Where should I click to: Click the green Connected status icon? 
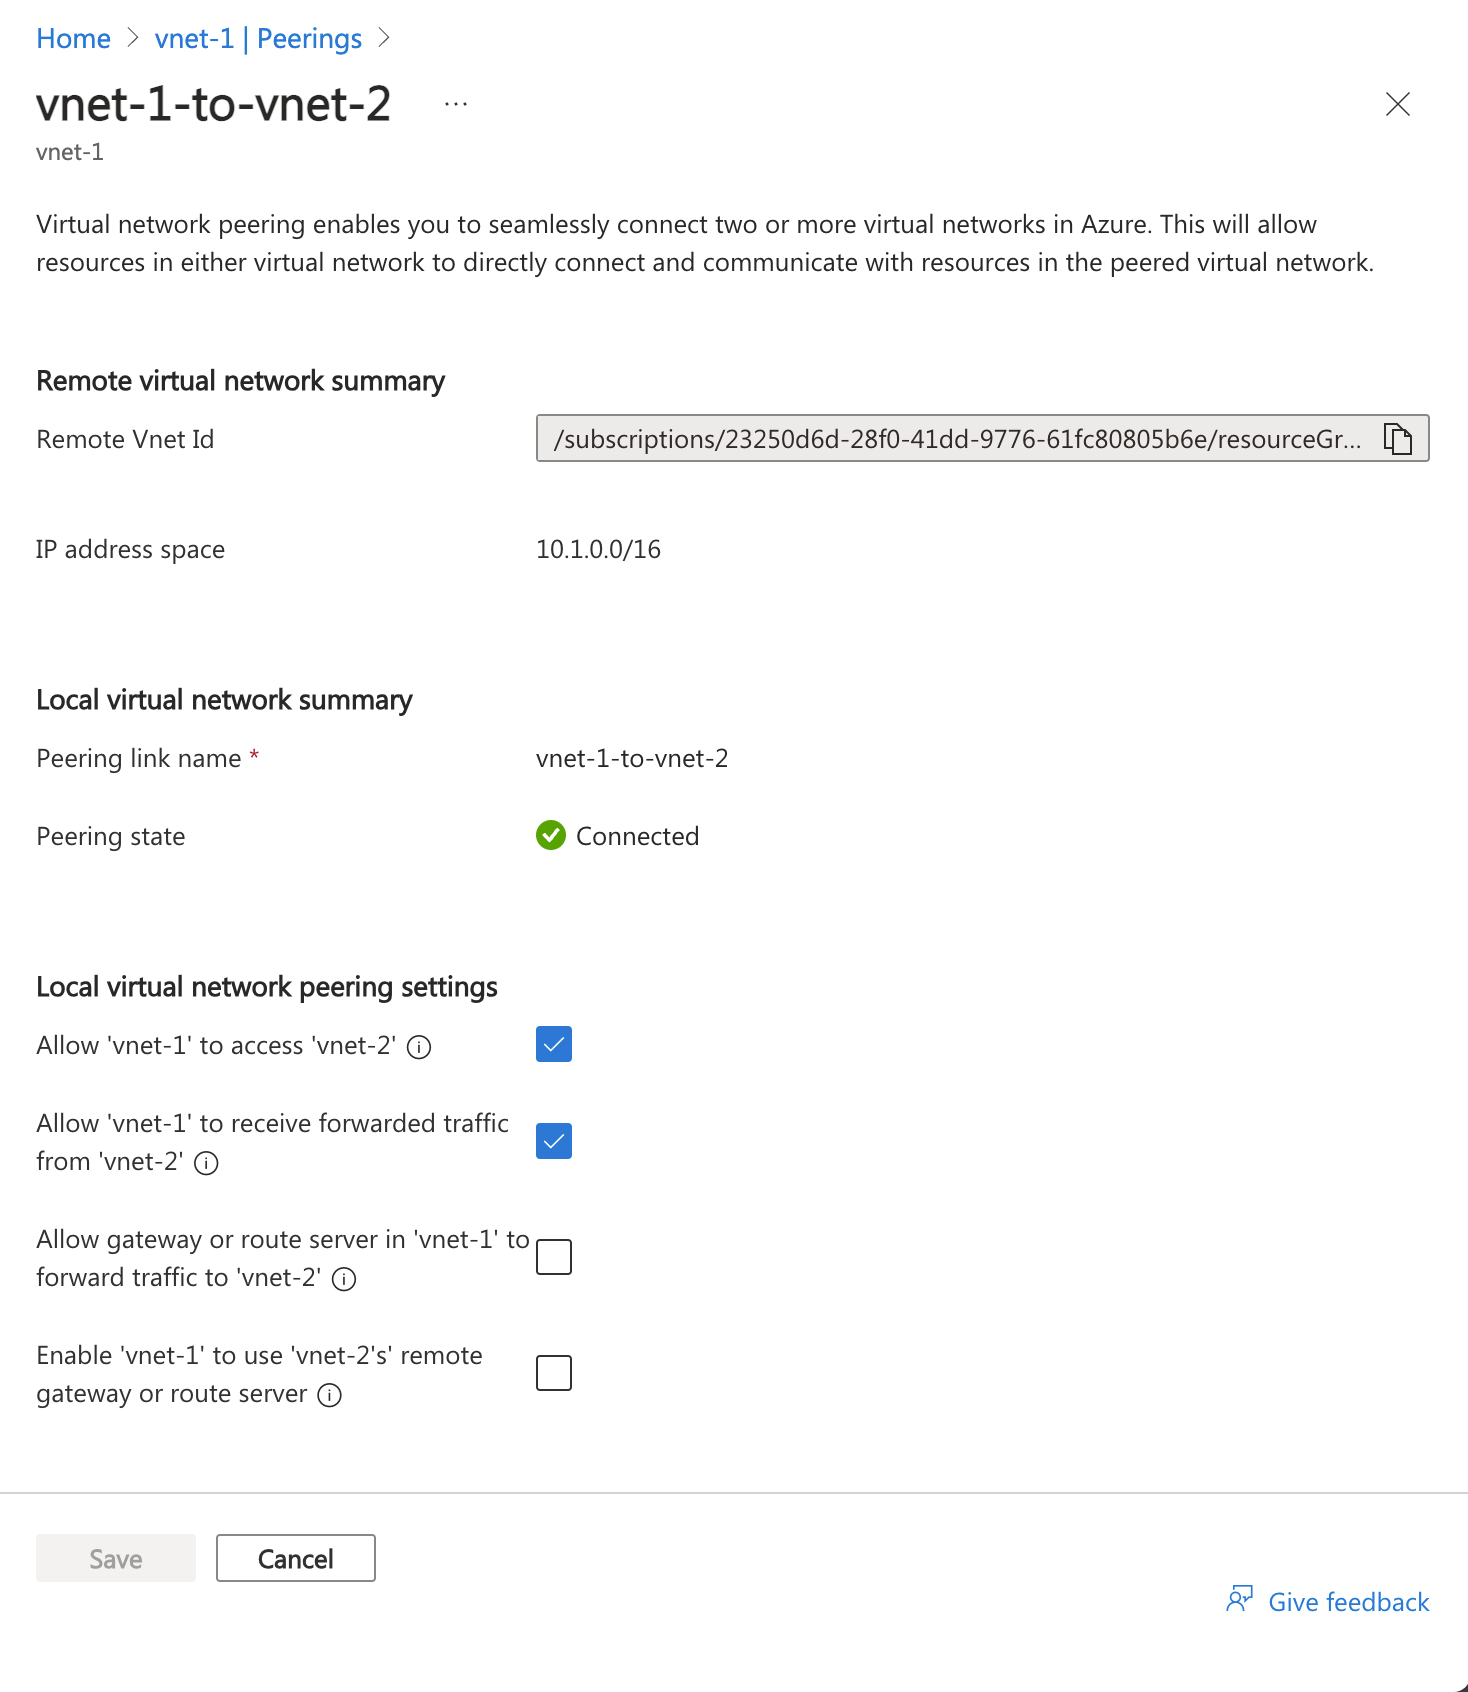point(551,835)
